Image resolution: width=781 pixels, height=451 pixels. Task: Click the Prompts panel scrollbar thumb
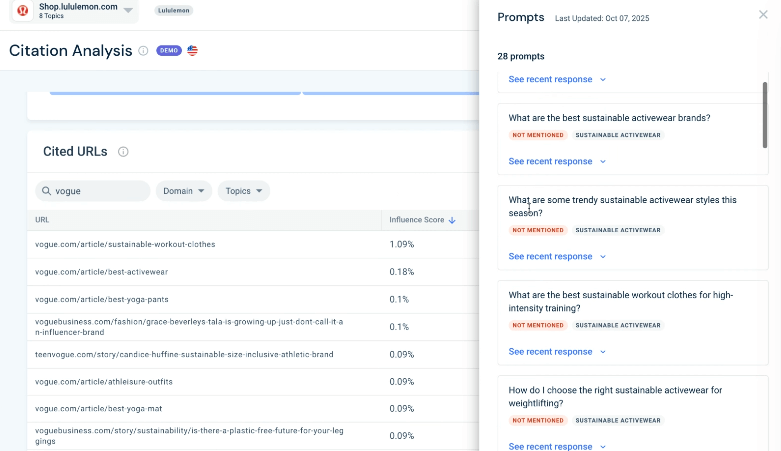pos(765,115)
